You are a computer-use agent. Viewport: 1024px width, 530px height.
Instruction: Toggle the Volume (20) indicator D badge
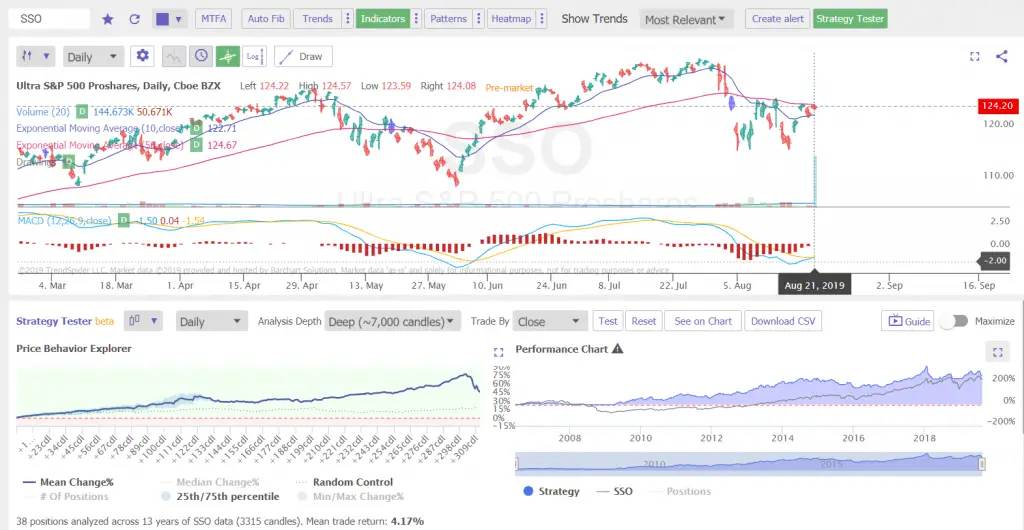82,112
